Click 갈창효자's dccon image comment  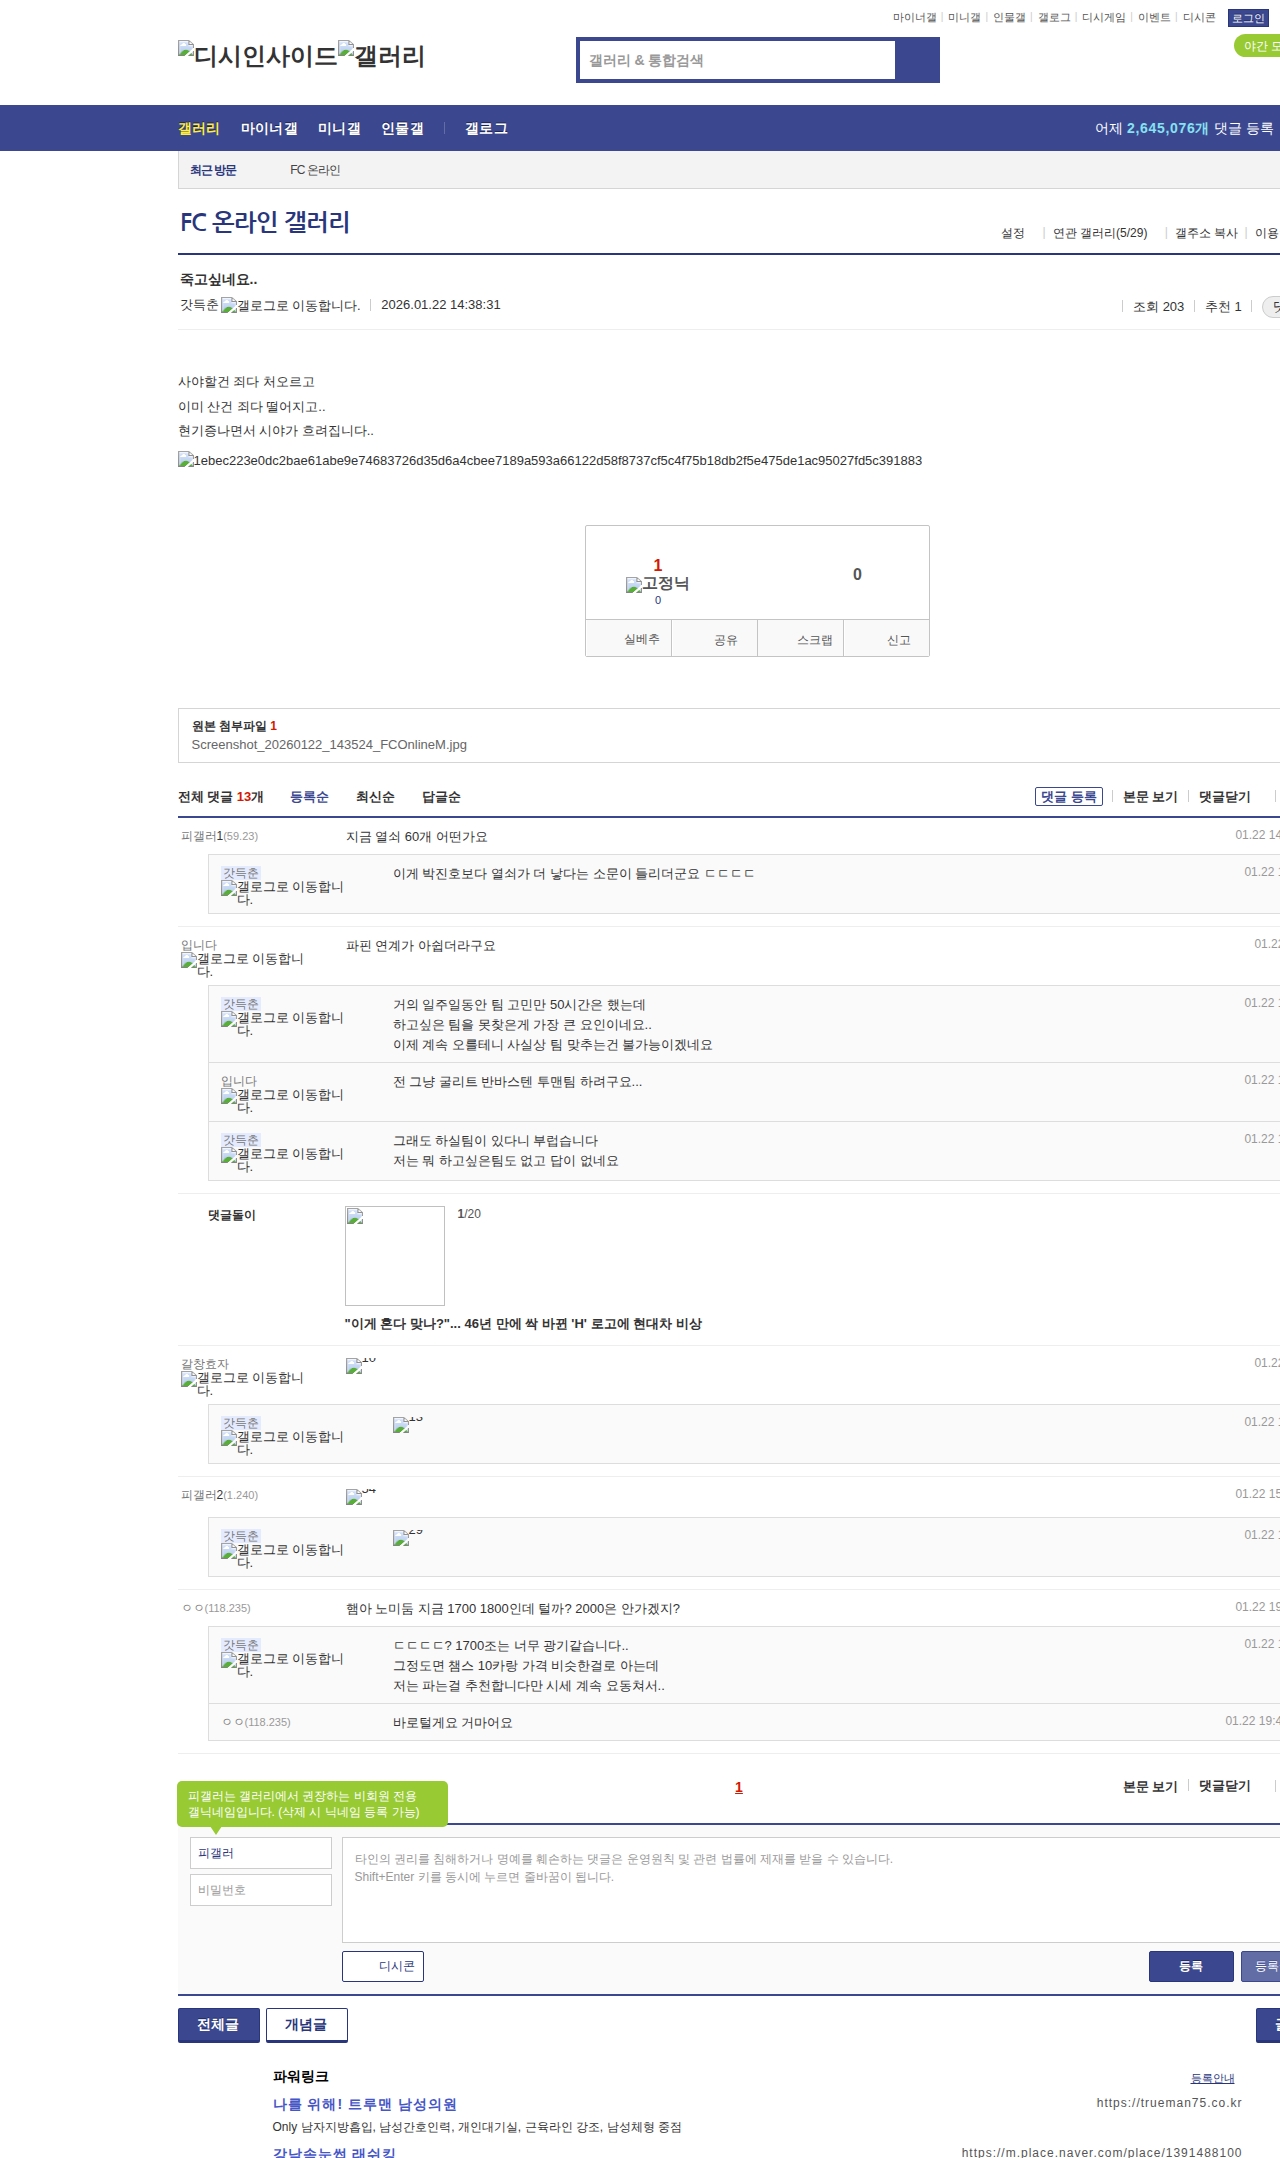[360, 1366]
